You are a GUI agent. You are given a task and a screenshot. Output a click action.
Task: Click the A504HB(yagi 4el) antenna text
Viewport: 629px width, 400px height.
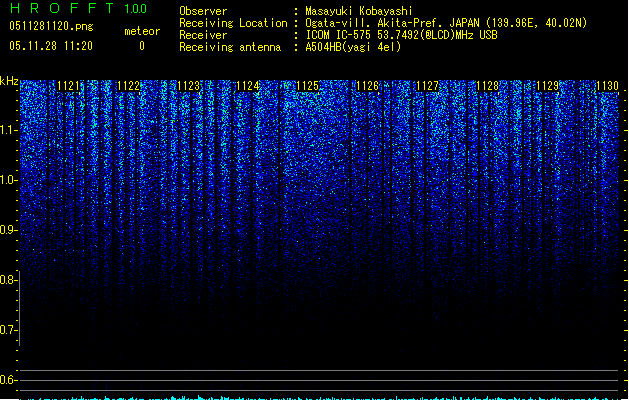(x=353, y=47)
